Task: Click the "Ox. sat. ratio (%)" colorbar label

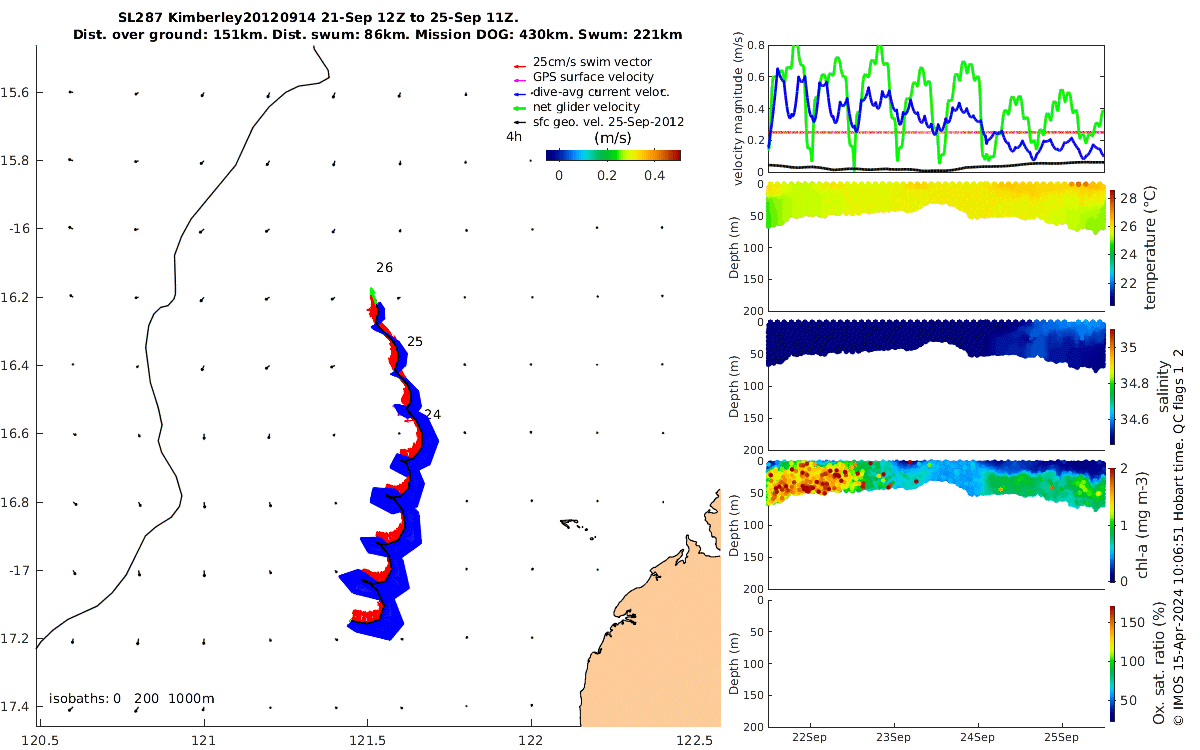Action: [x=1159, y=662]
